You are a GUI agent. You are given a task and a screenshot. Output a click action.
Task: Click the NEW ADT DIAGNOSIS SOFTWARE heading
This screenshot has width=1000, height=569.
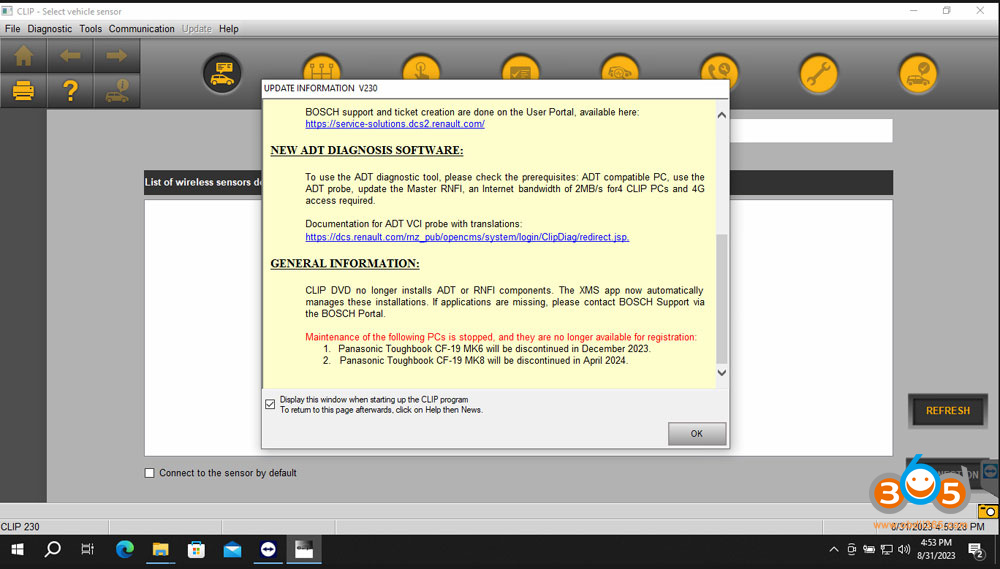pos(367,151)
